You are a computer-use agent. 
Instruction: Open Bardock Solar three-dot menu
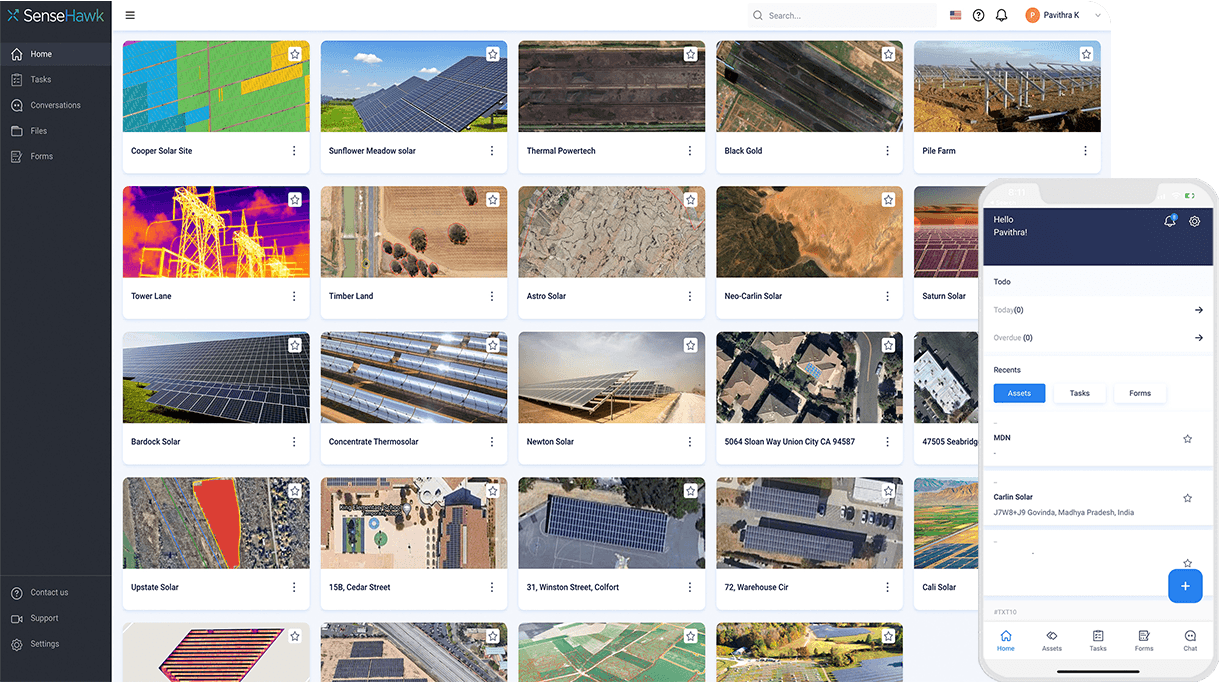pos(294,441)
